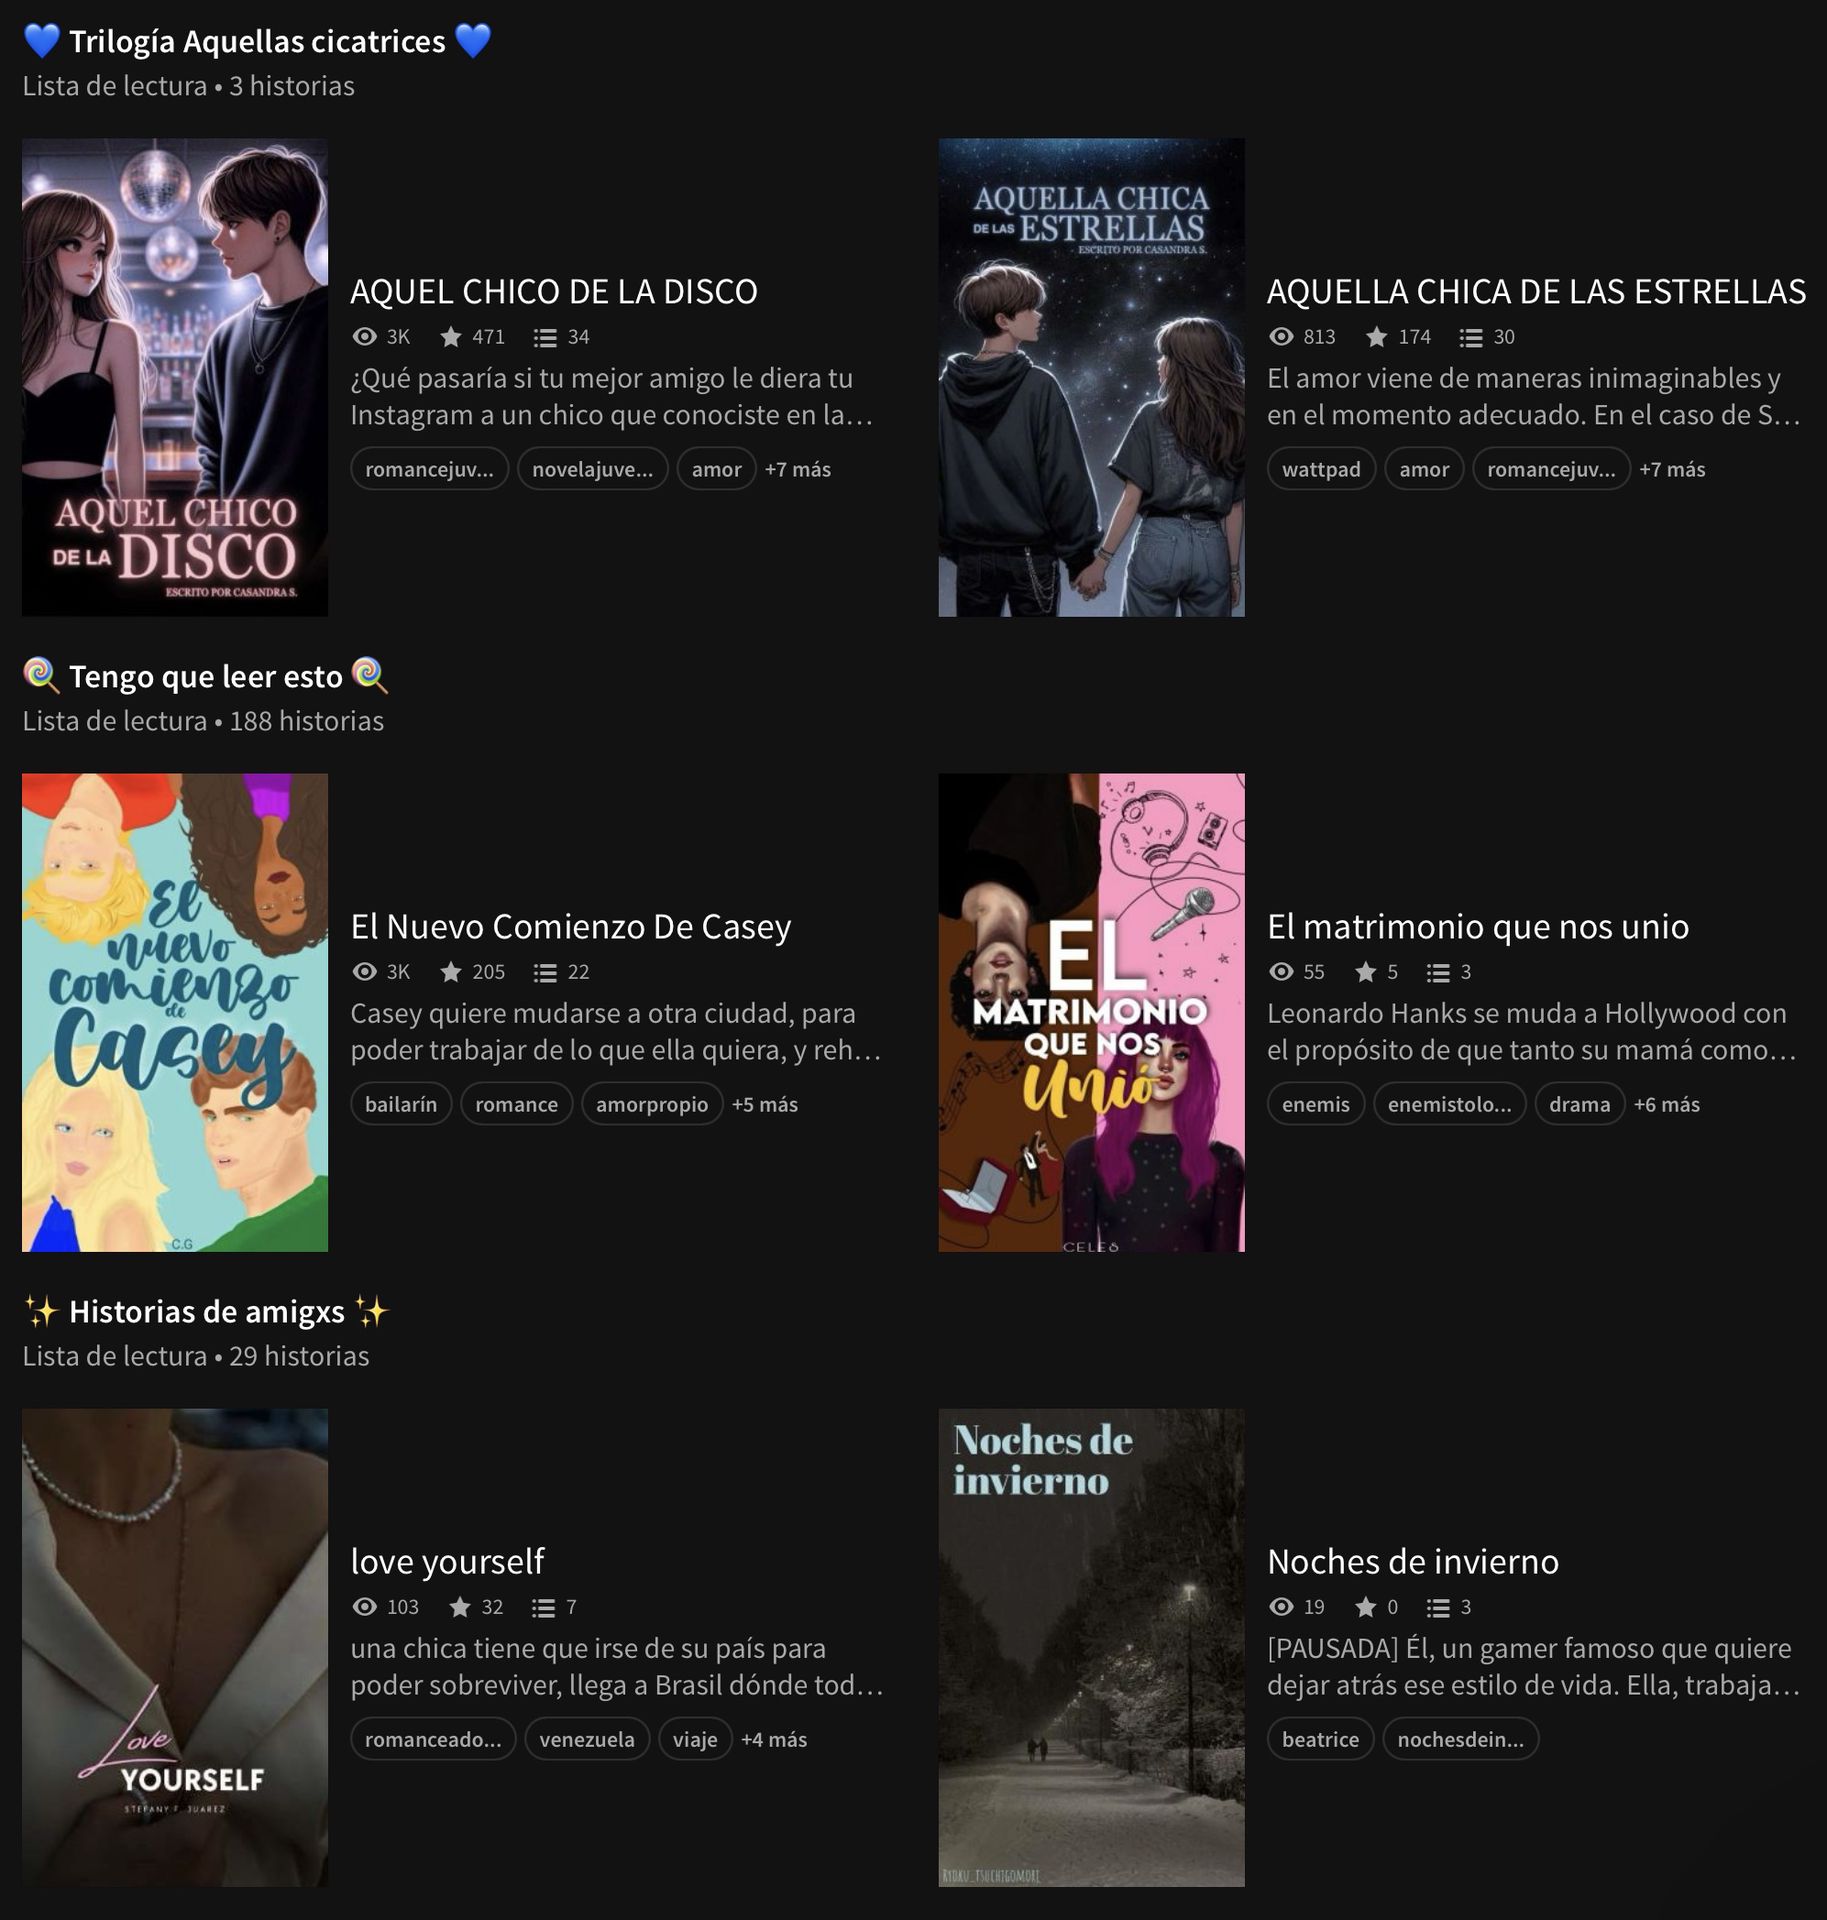Open Aquella Chica de las Estrellas cover
Screen dimensions: 1827x1920
pos(1091,377)
